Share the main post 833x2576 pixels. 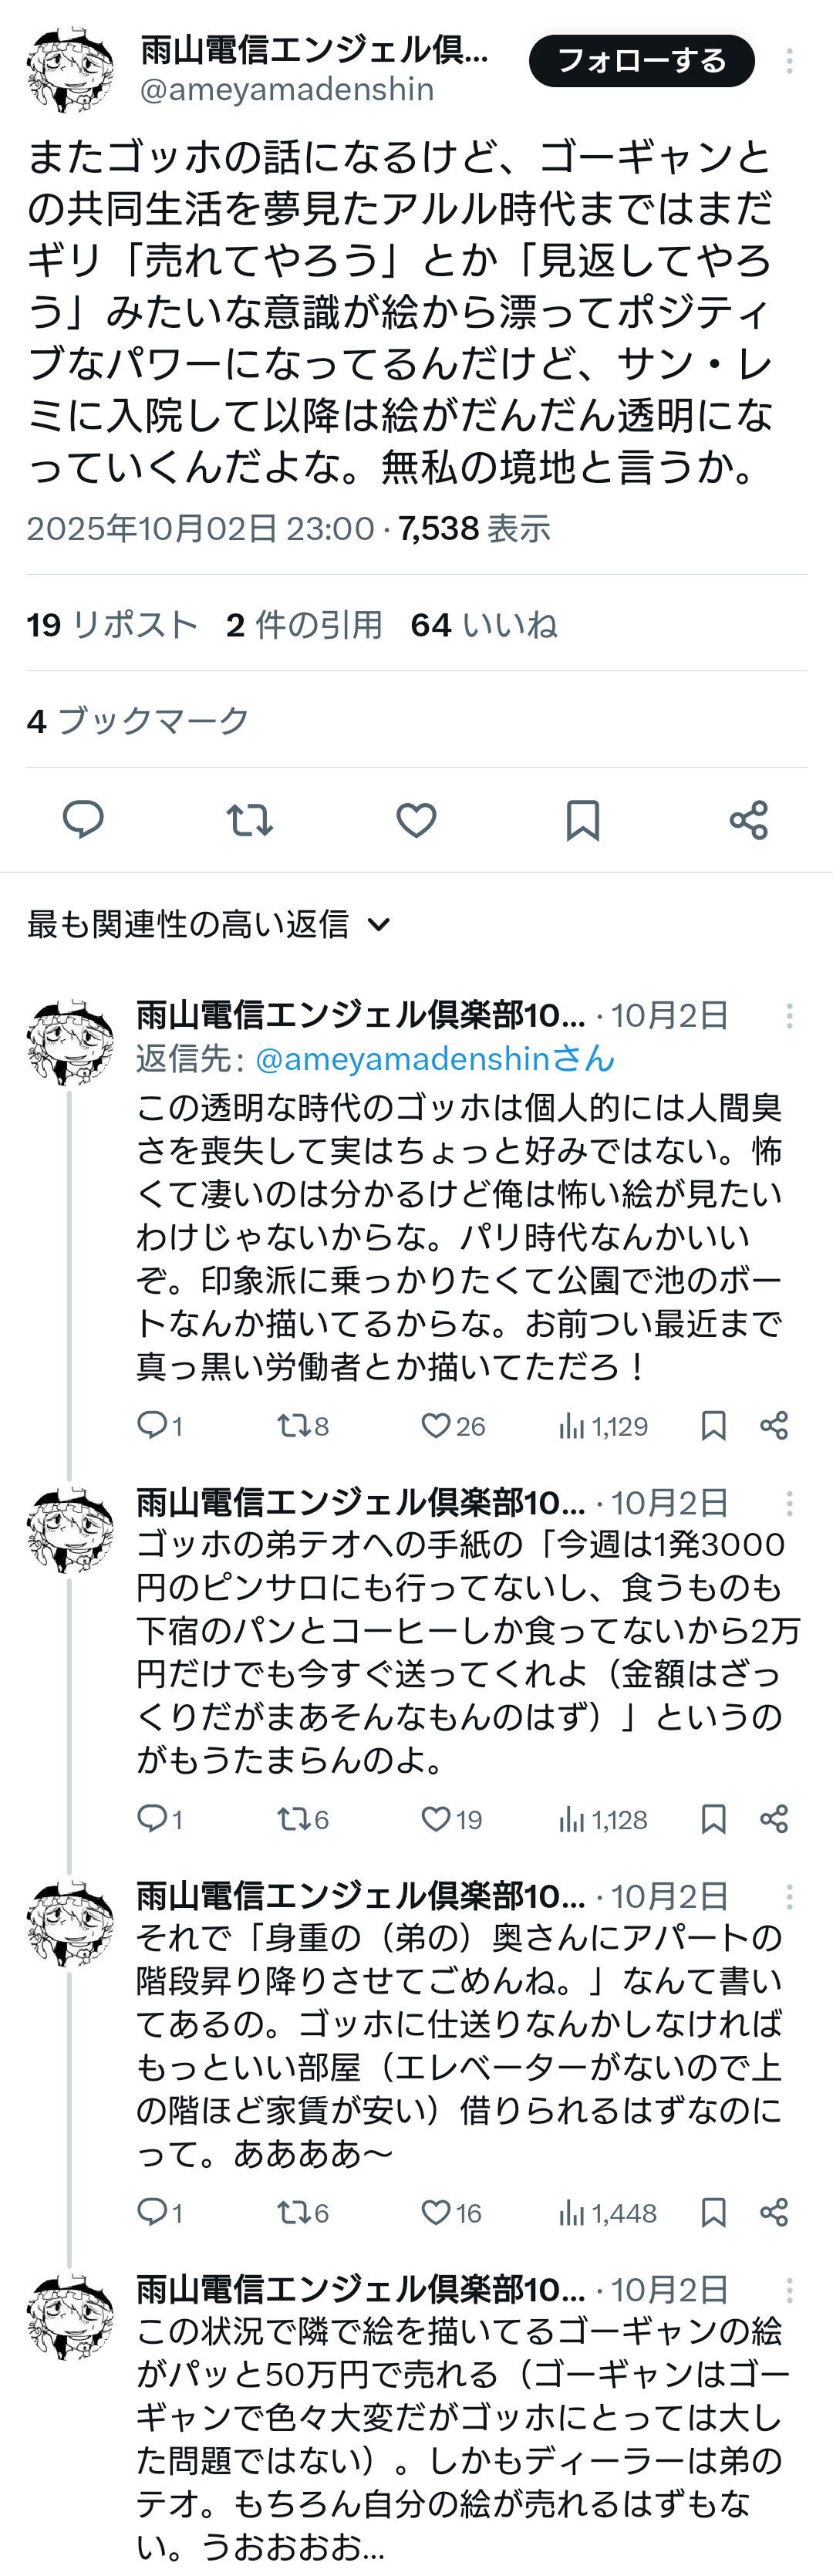[x=748, y=820]
